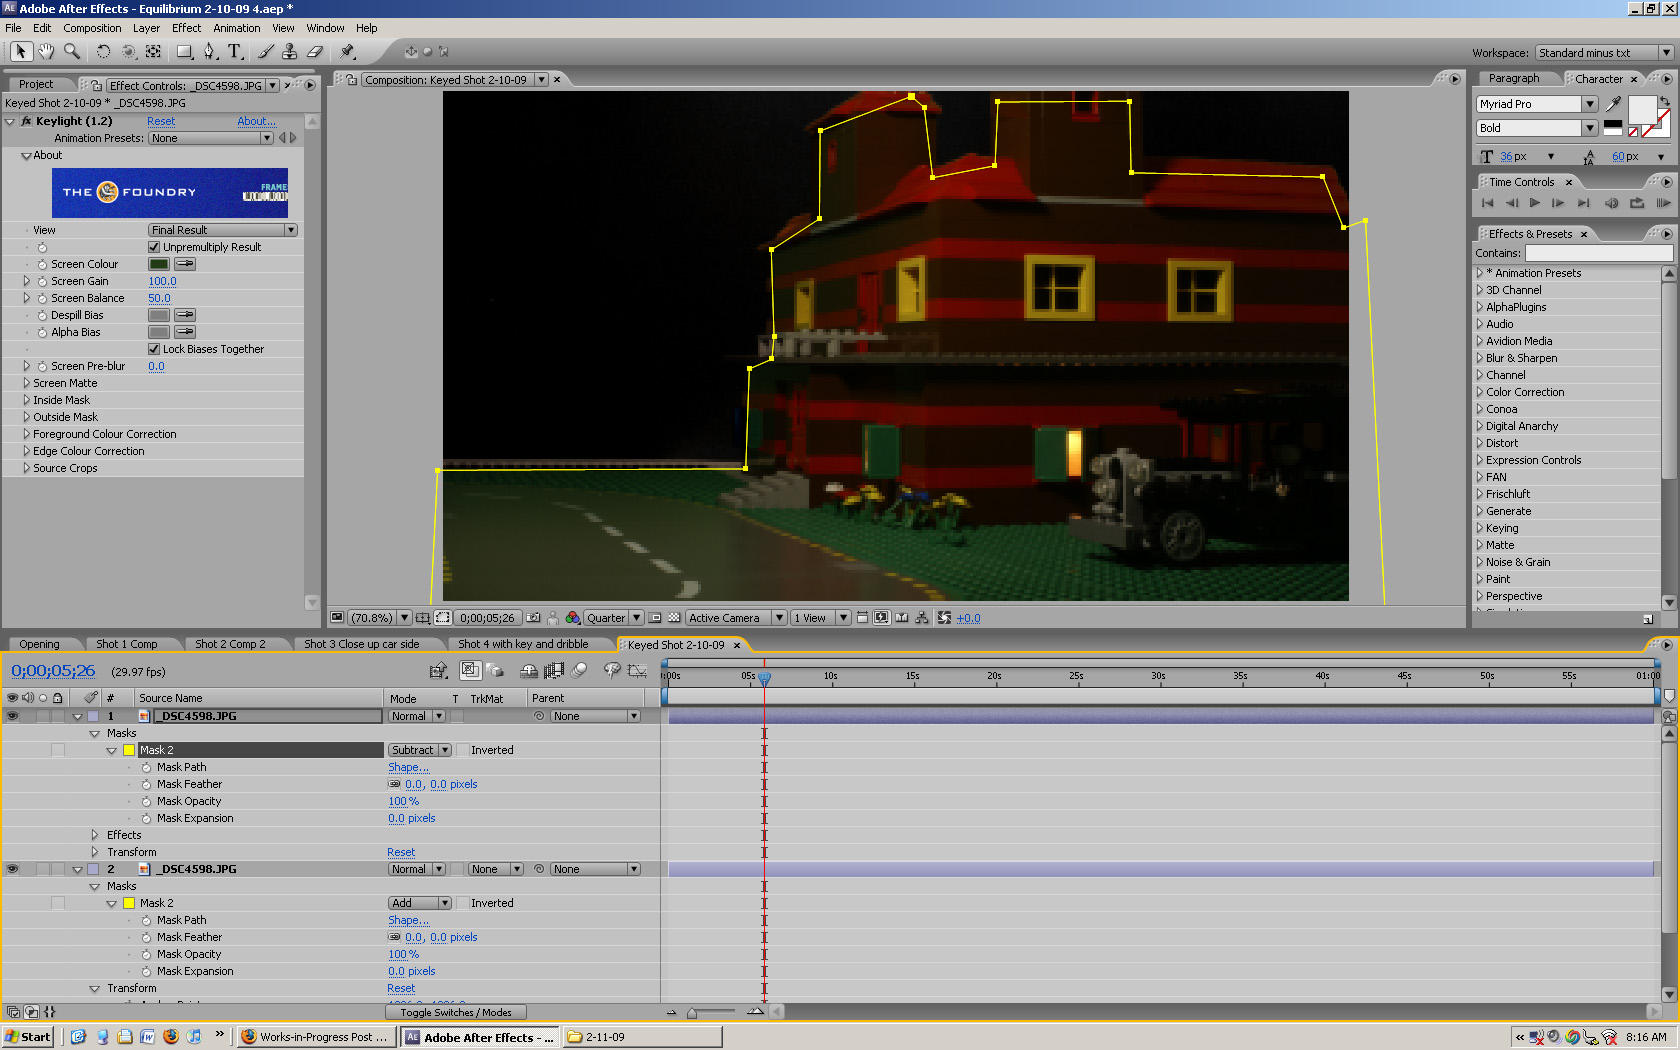Click the Character panel eyedropper
The height and width of the screenshot is (1050, 1680).
pyautogui.click(x=1613, y=104)
